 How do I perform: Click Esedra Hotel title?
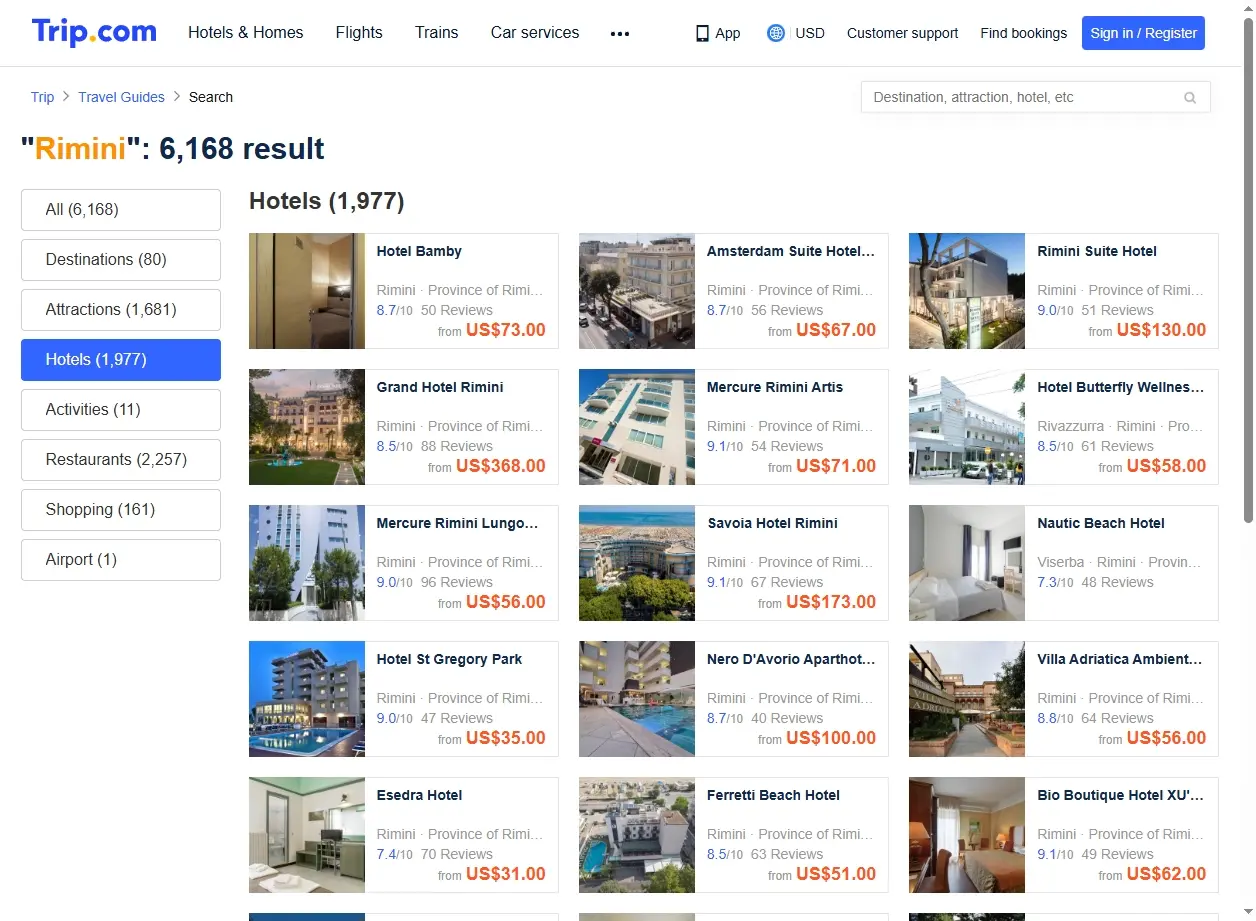pyautogui.click(x=419, y=795)
